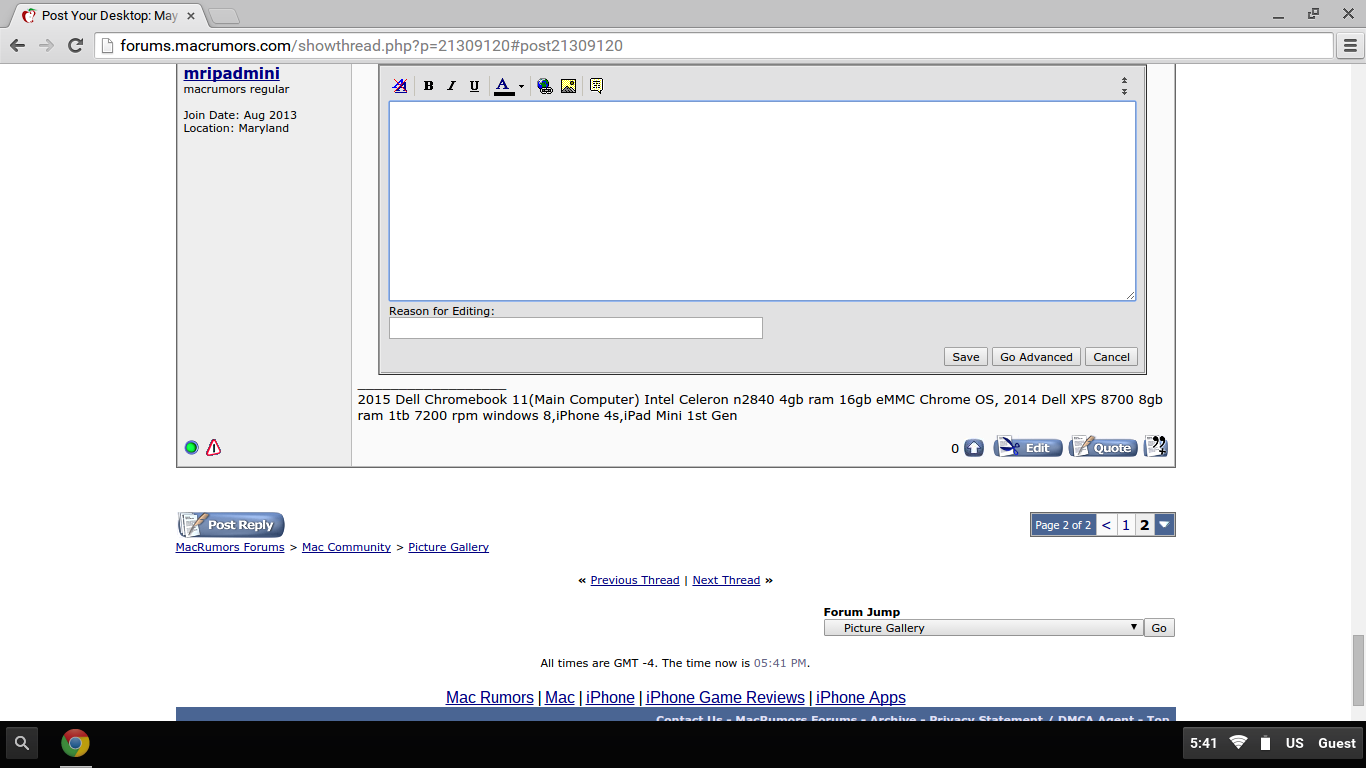The width and height of the screenshot is (1366, 768).
Task: Open the Previous Thread link
Action: tap(635, 580)
